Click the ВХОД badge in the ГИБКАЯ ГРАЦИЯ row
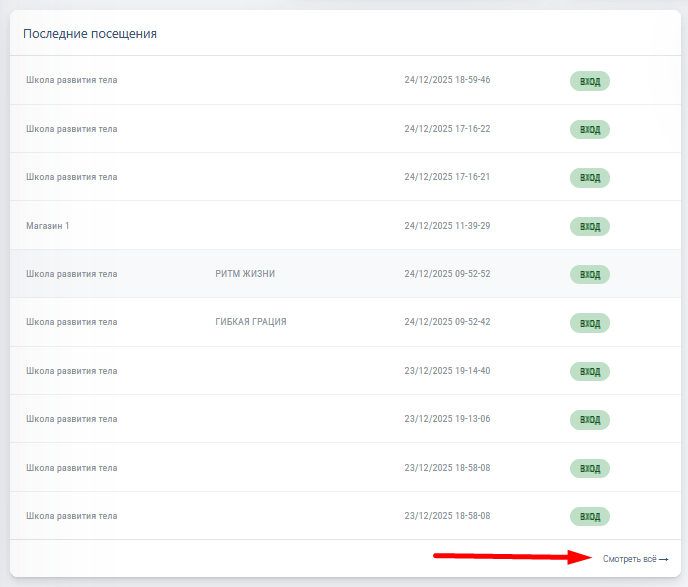This screenshot has height=587, width=688. click(x=590, y=323)
